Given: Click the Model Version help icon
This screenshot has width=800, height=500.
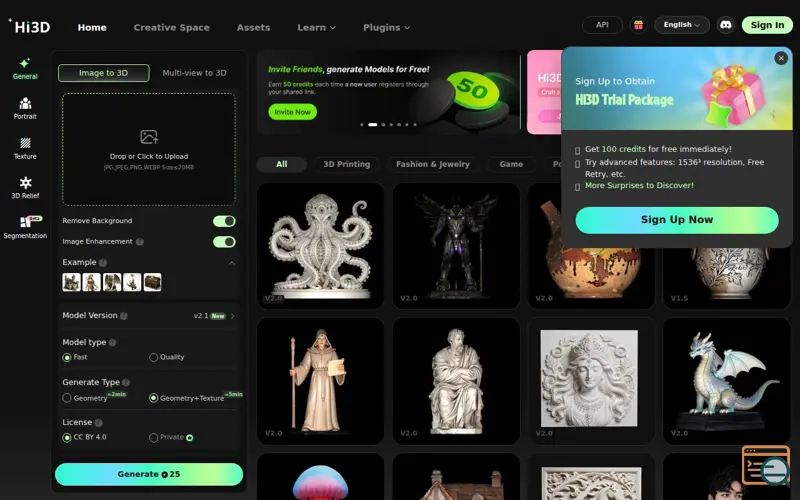Looking at the screenshot, I should tap(123, 316).
